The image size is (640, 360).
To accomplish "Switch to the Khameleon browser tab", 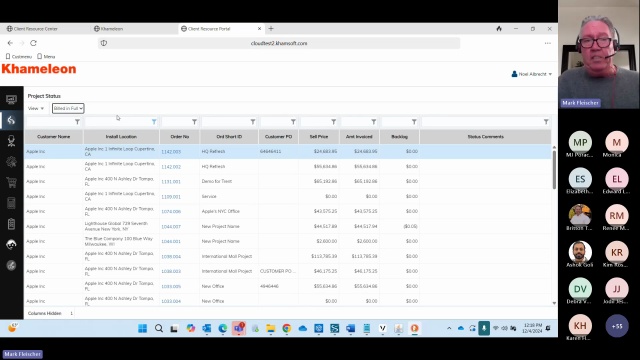I will pos(134,29).
